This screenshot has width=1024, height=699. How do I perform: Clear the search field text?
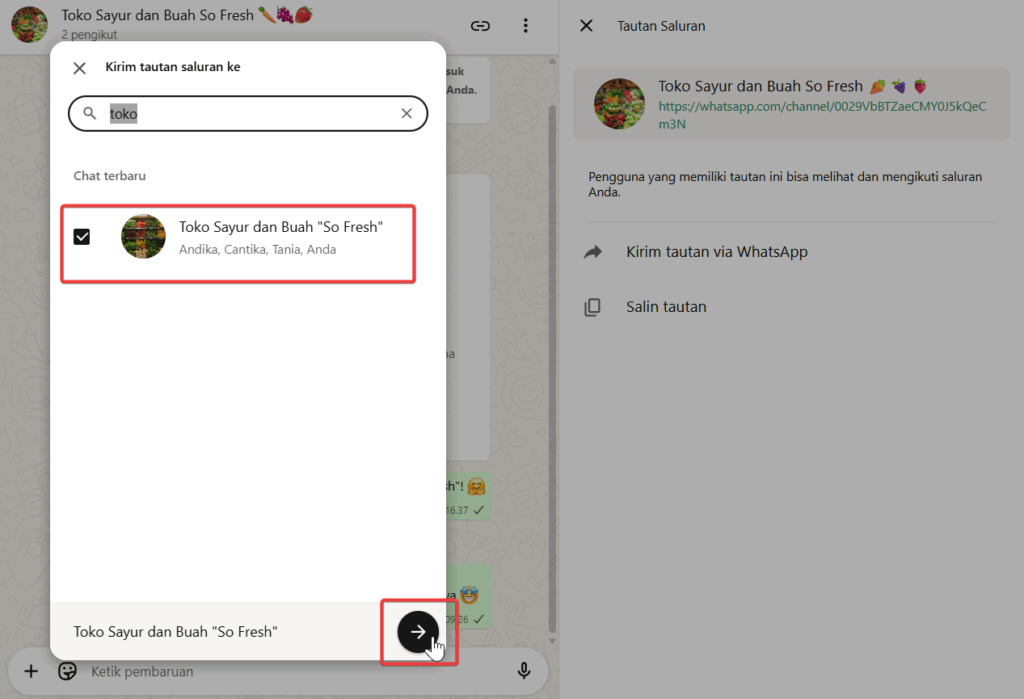[x=406, y=114]
